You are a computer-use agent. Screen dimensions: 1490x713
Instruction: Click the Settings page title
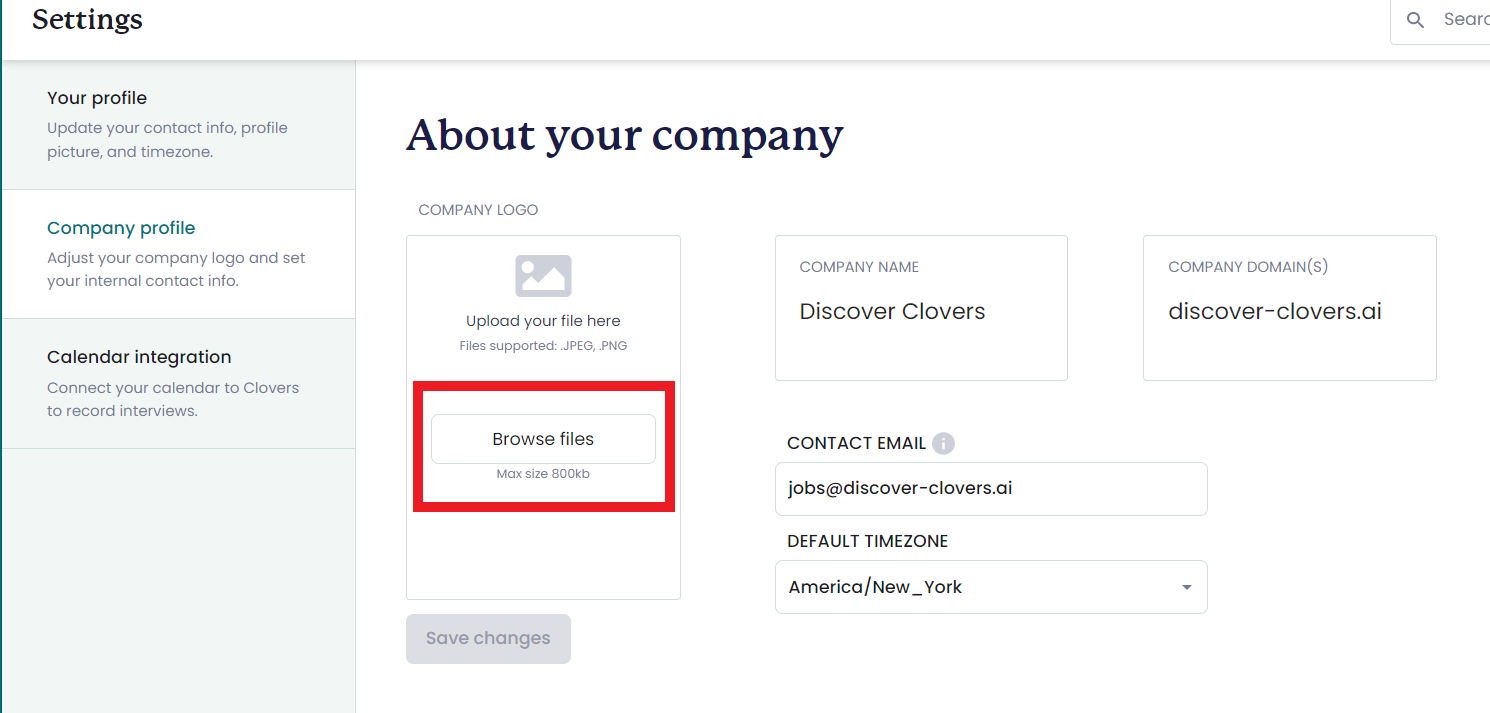pyautogui.click(x=87, y=19)
